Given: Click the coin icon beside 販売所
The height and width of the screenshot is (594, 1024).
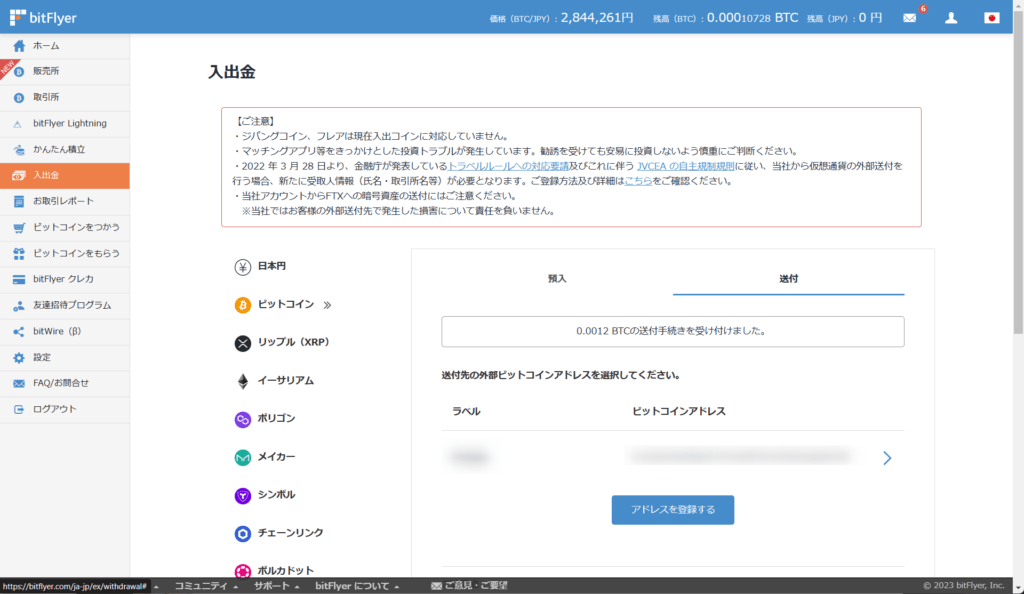Looking at the screenshot, I should coord(19,72).
